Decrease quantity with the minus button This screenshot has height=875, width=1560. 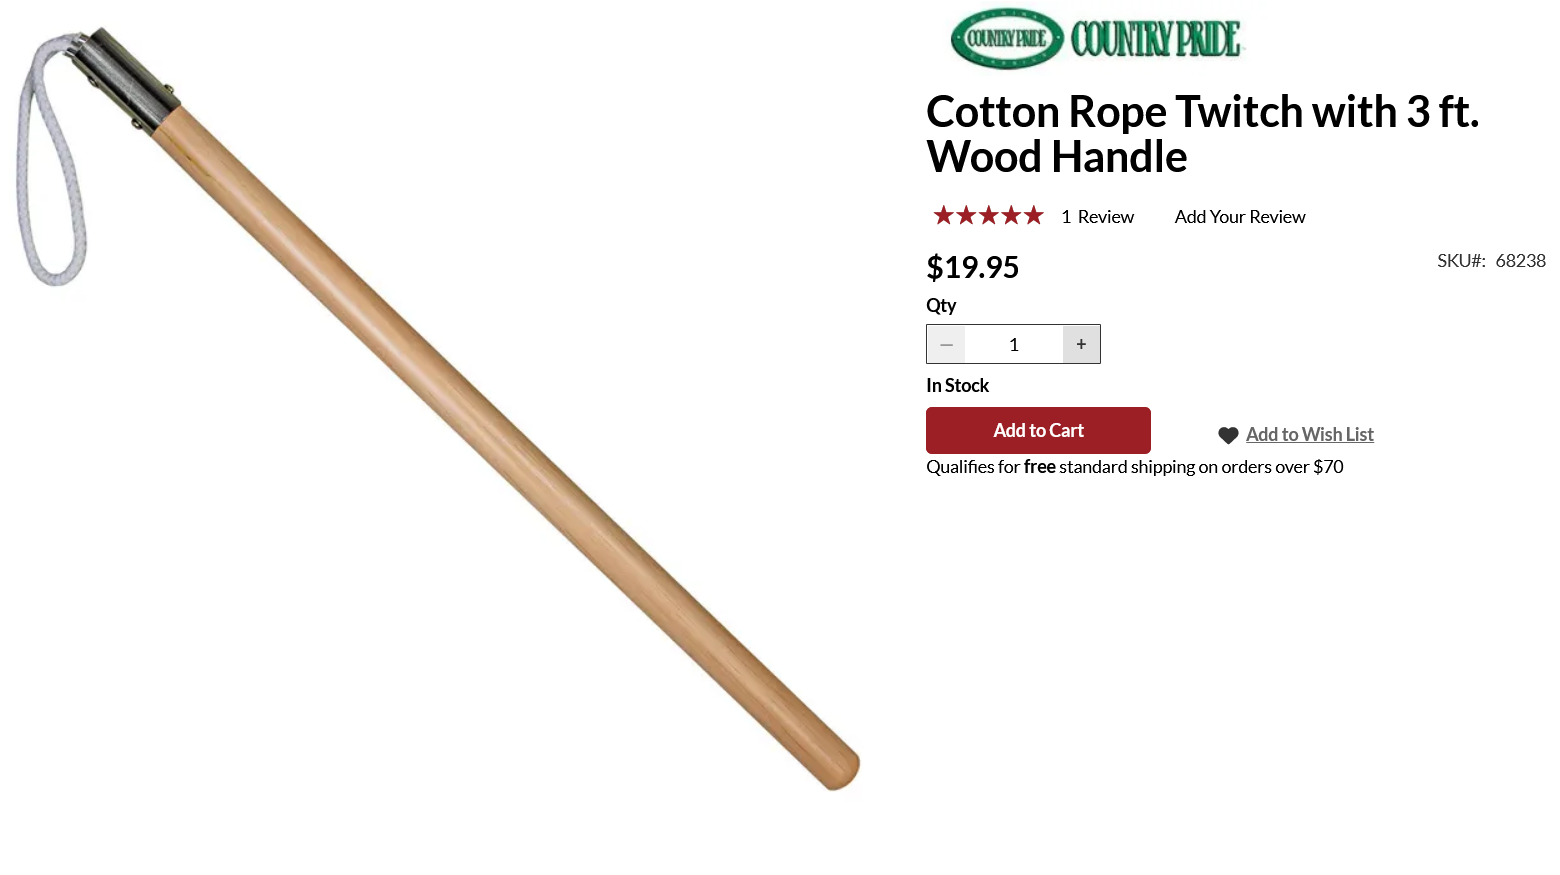pos(946,344)
